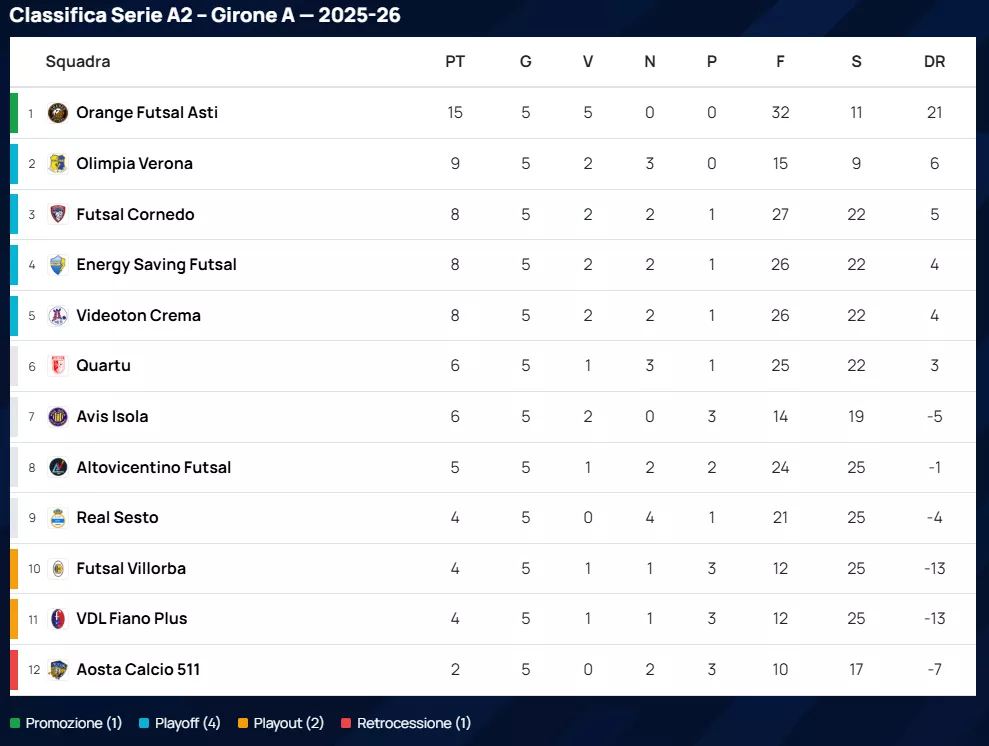Click the Orange Futsal Asti team logo

tap(58, 113)
